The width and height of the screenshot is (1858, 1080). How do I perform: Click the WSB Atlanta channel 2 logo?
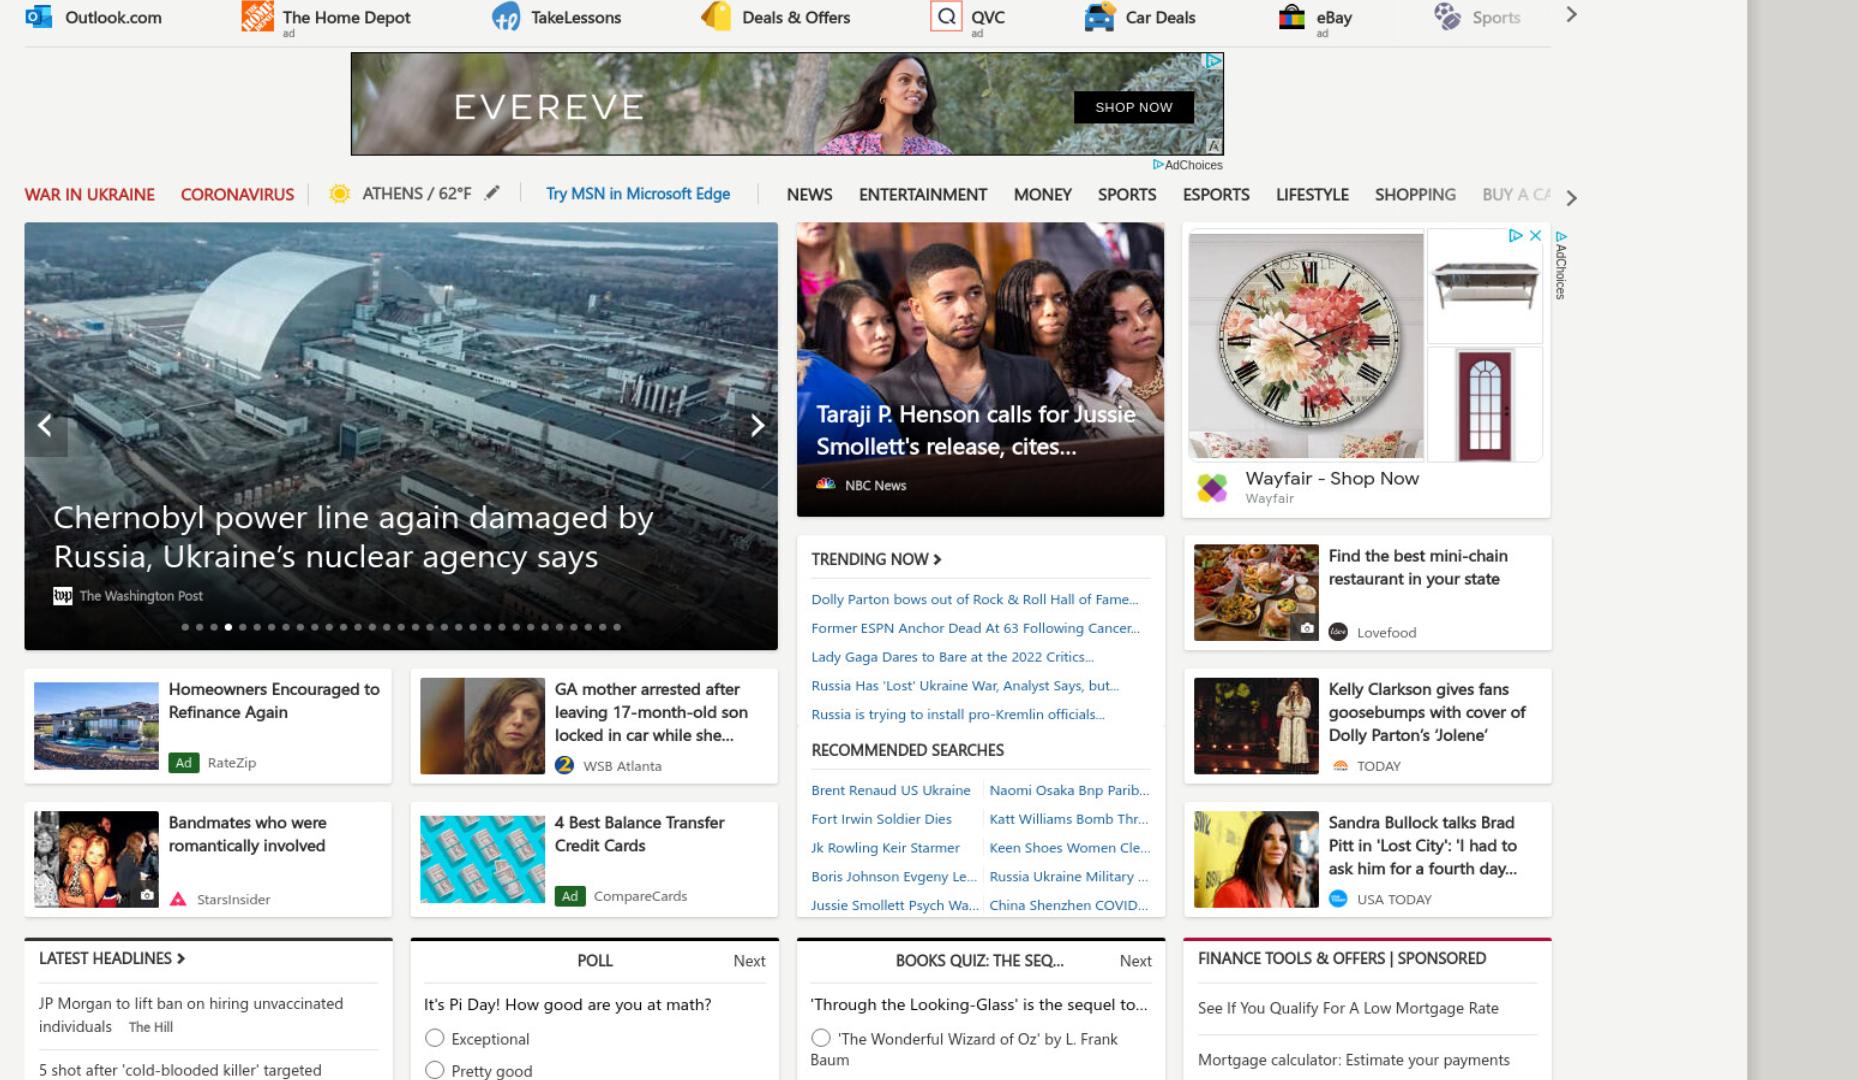(x=564, y=765)
